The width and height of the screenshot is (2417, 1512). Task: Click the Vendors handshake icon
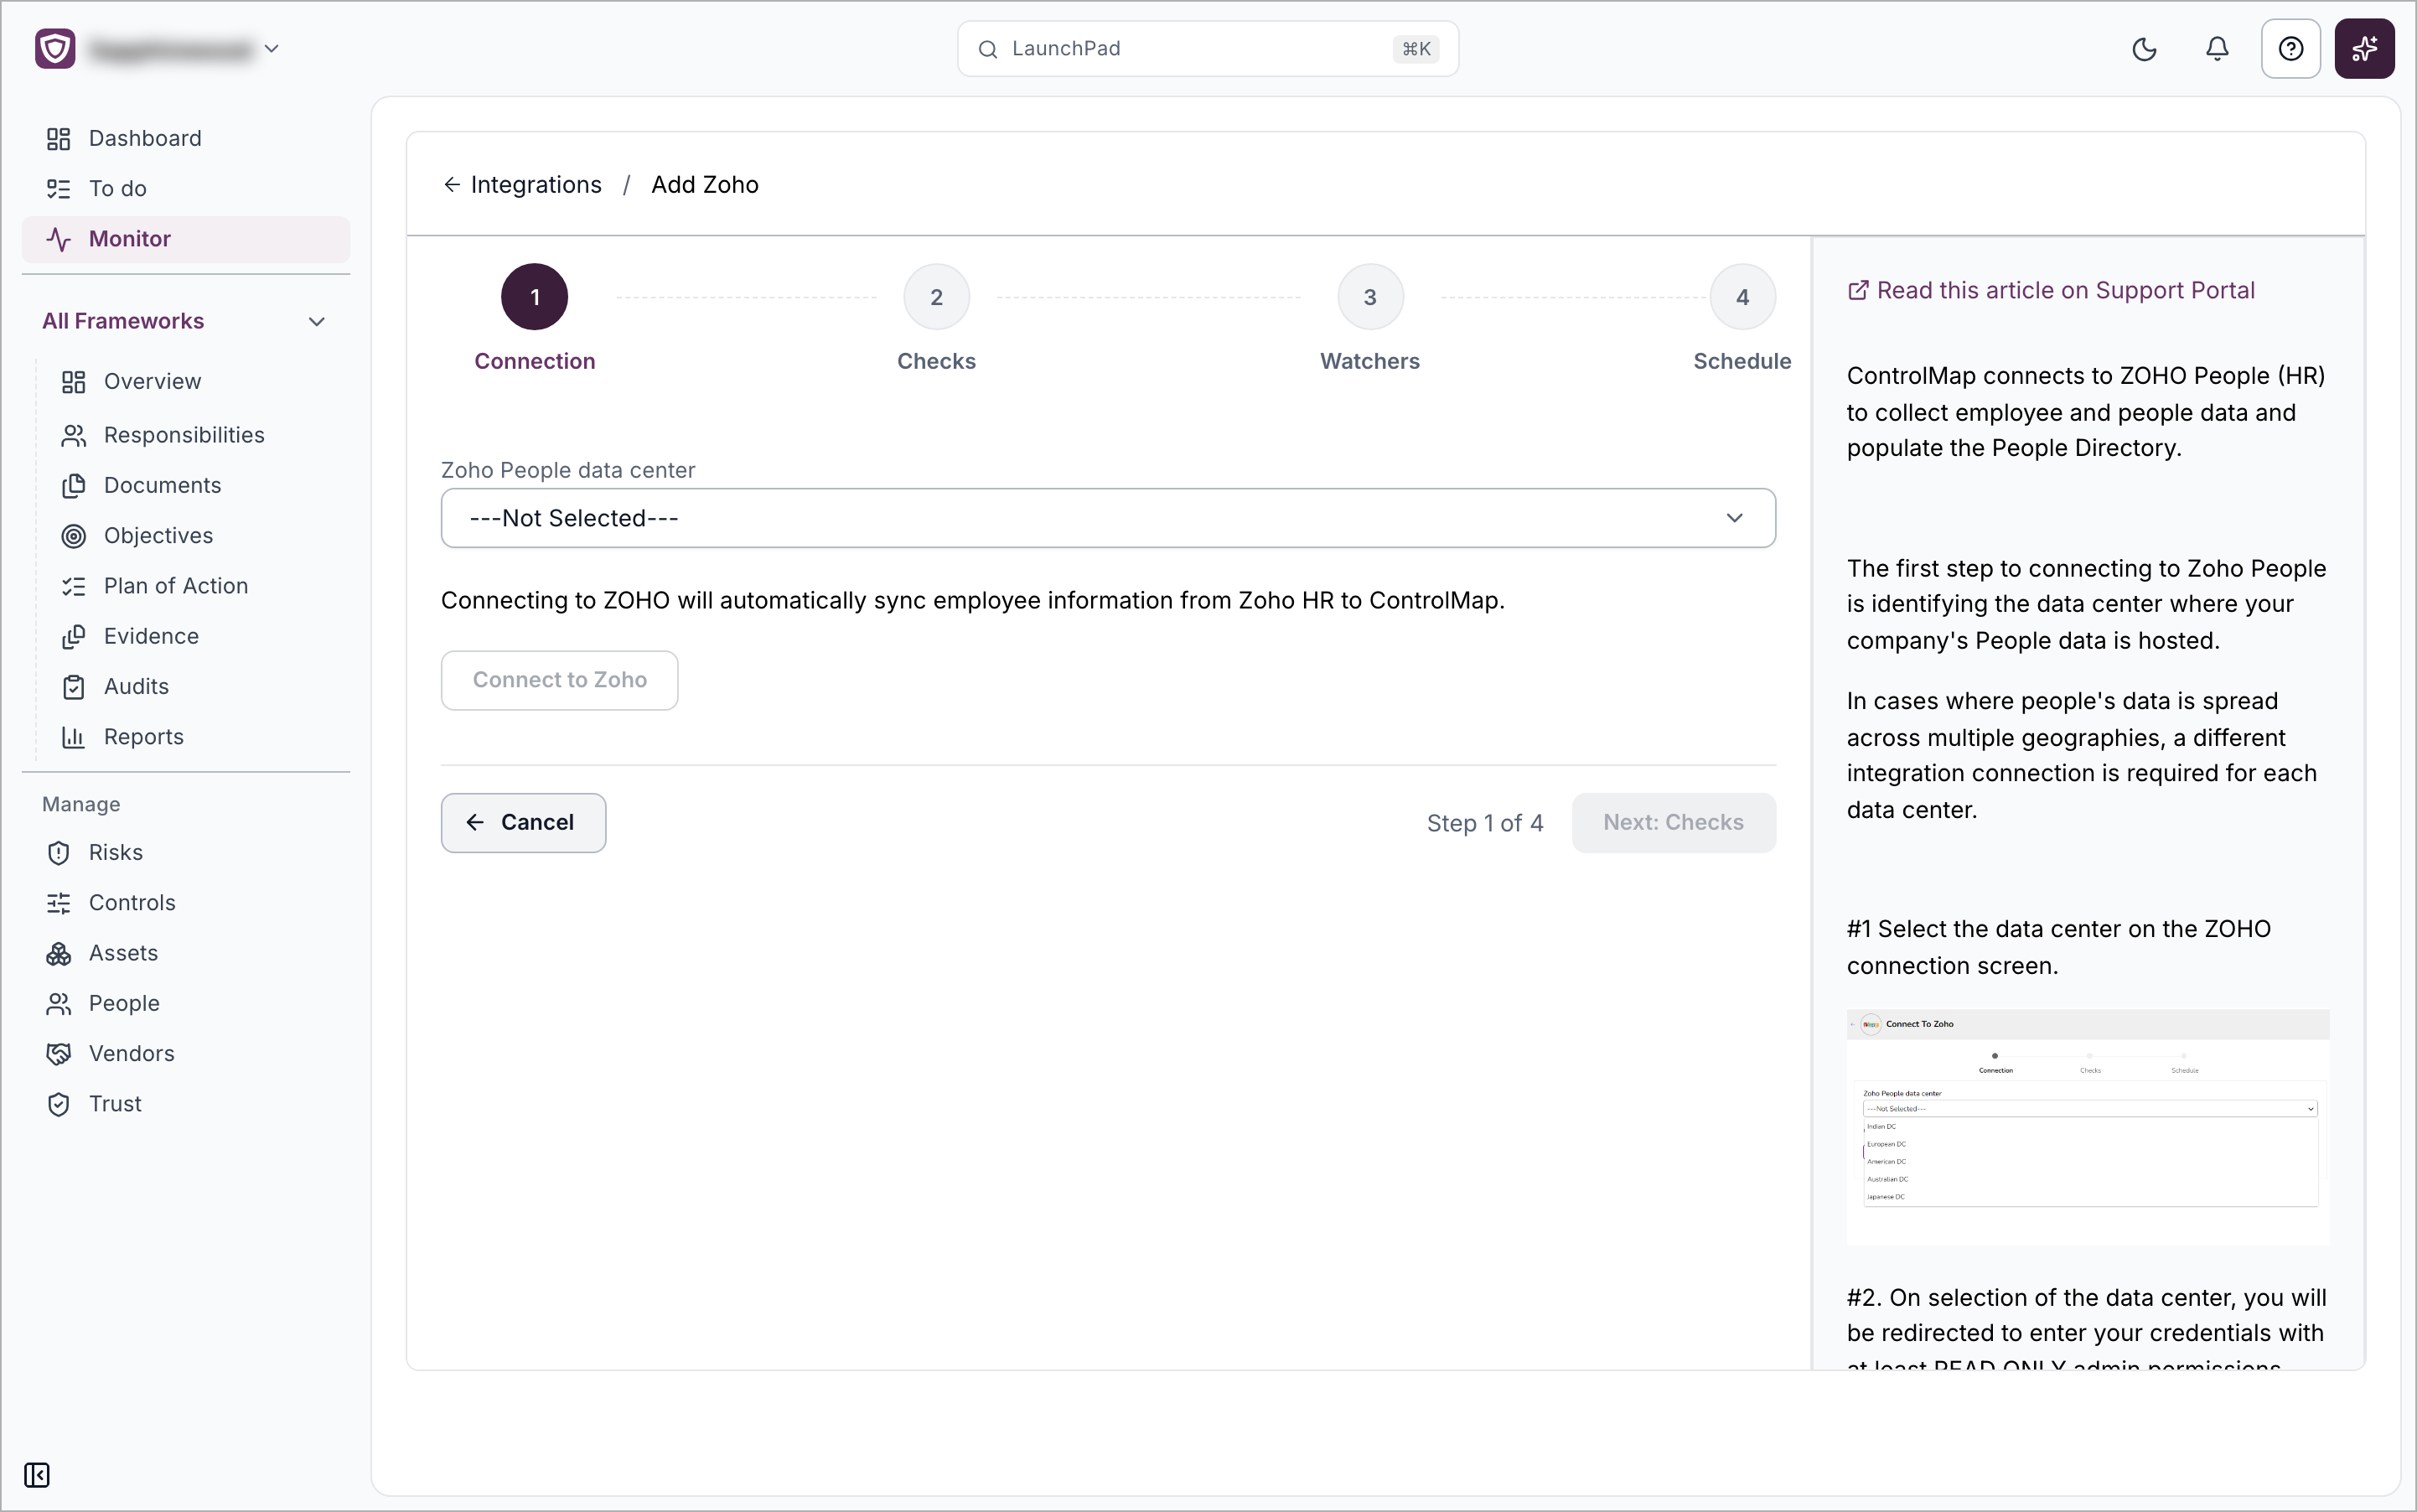58,1053
